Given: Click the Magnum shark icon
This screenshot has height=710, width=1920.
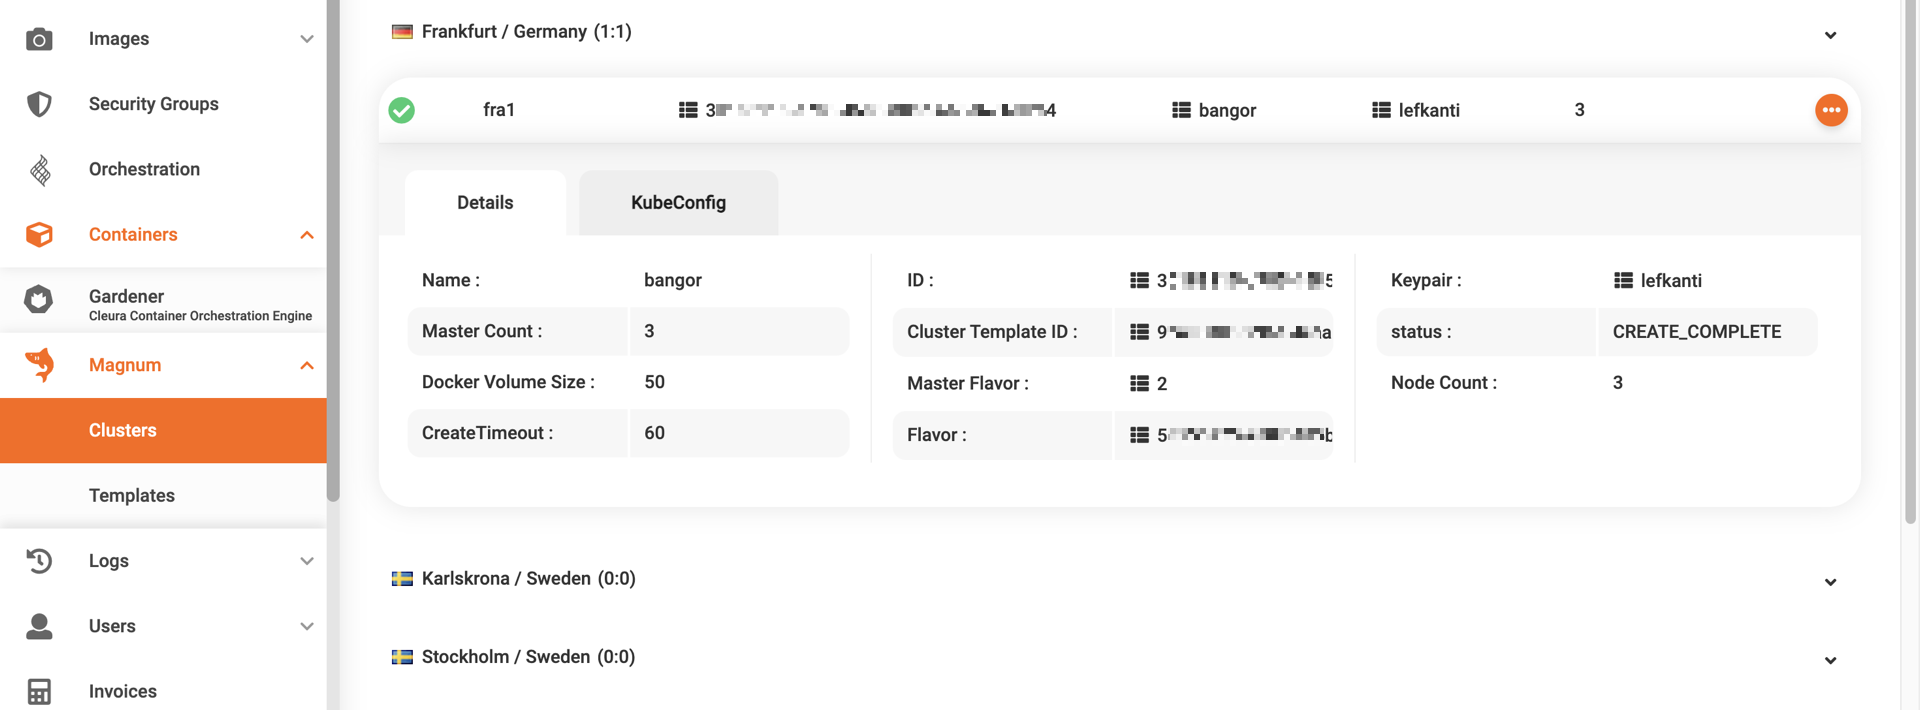Looking at the screenshot, I should pyautogui.click(x=39, y=365).
